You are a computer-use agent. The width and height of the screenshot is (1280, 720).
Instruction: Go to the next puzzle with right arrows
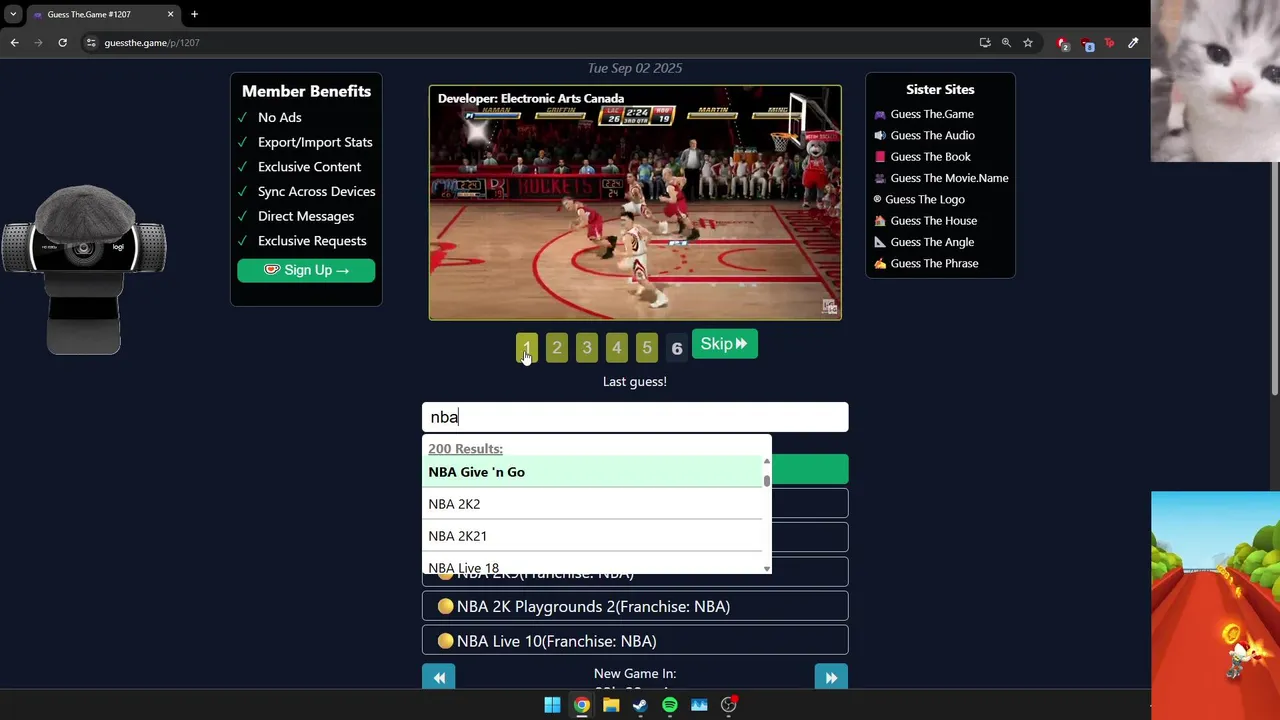coord(831,678)
